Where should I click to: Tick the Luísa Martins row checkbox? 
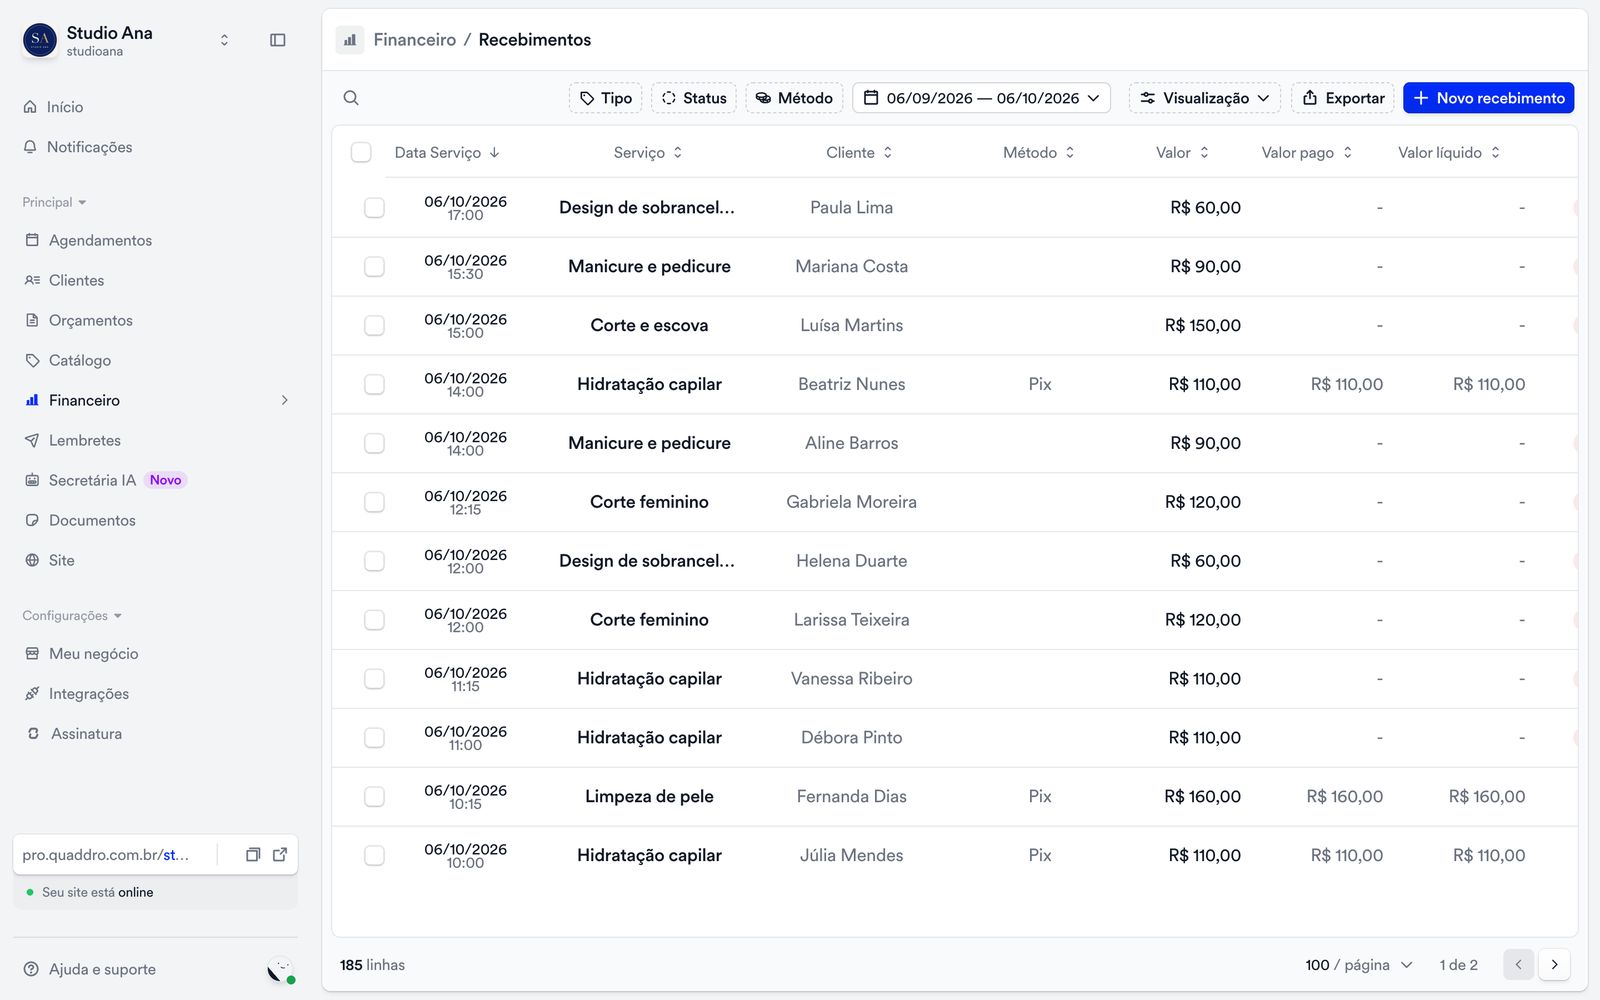point(374,326)
